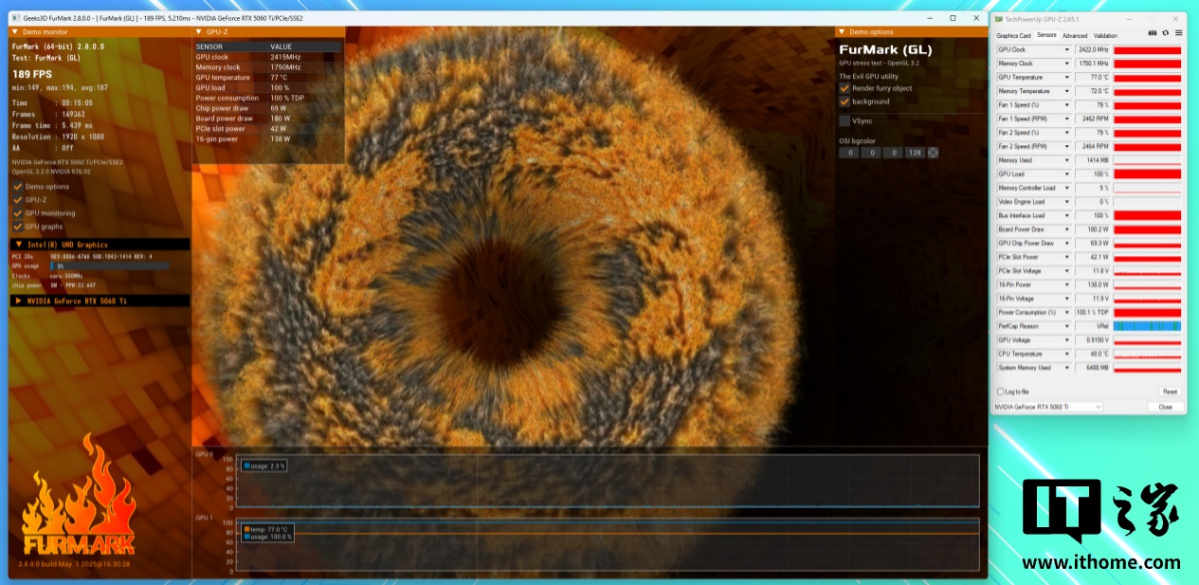Viewport: 1199px width, 585px height.
Task: Uncheck the GPU graphs checkbox
Action: coord(18,226)
